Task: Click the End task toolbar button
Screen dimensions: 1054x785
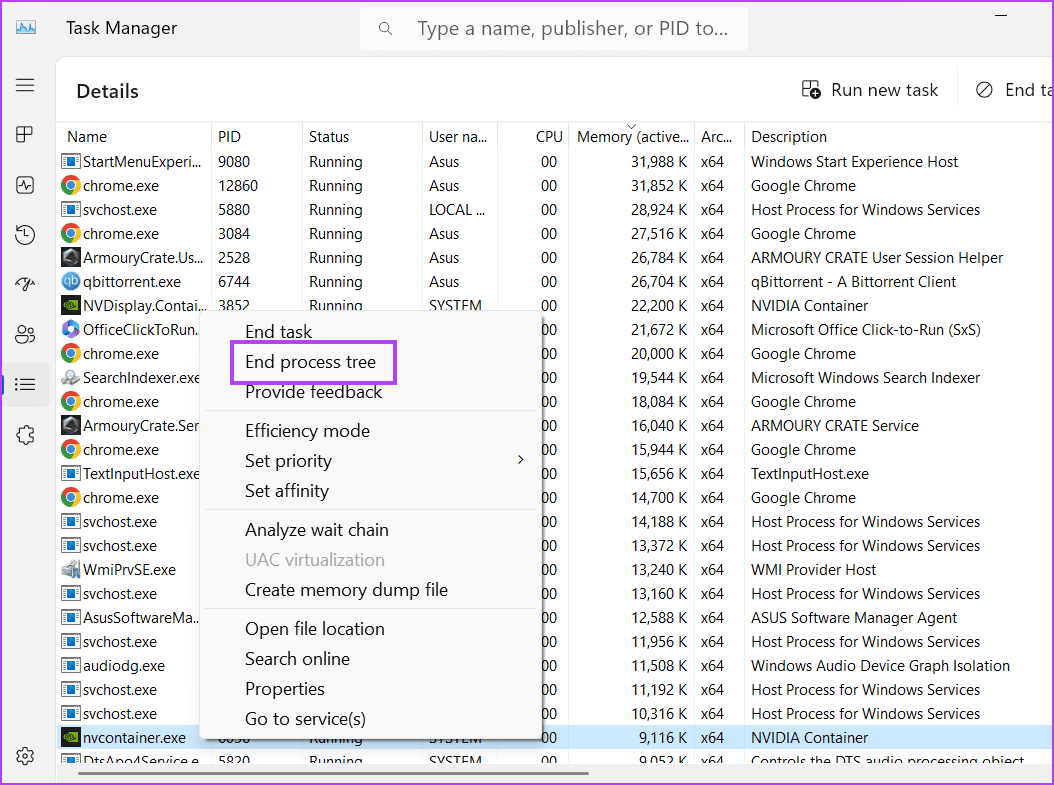Action: tap(1014, 90)
